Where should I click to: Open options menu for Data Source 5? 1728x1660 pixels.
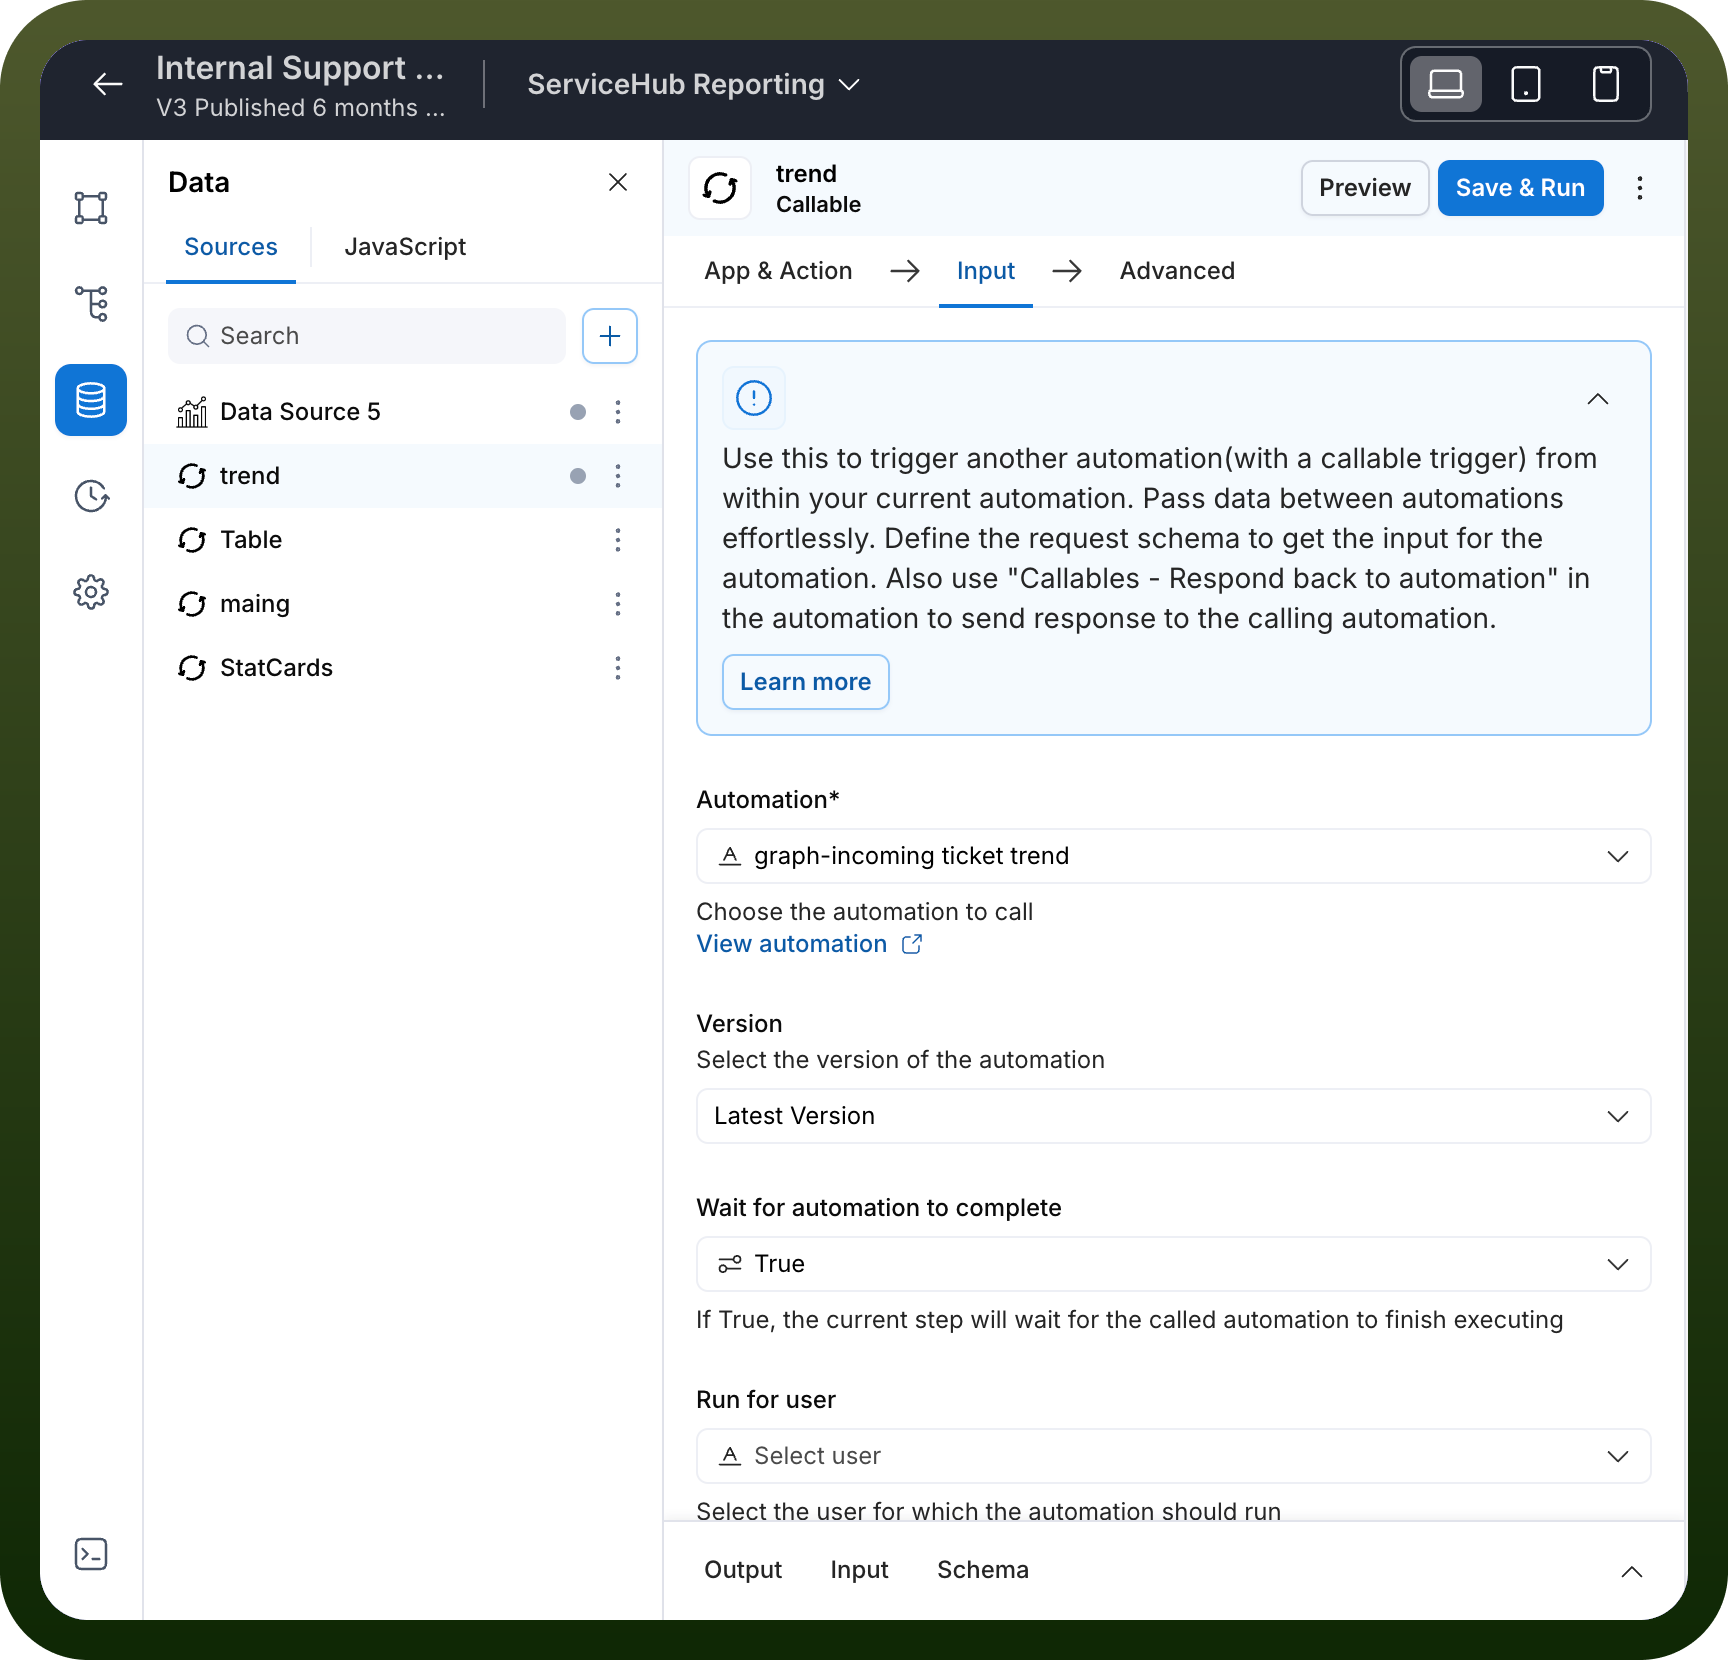point(618,412)
